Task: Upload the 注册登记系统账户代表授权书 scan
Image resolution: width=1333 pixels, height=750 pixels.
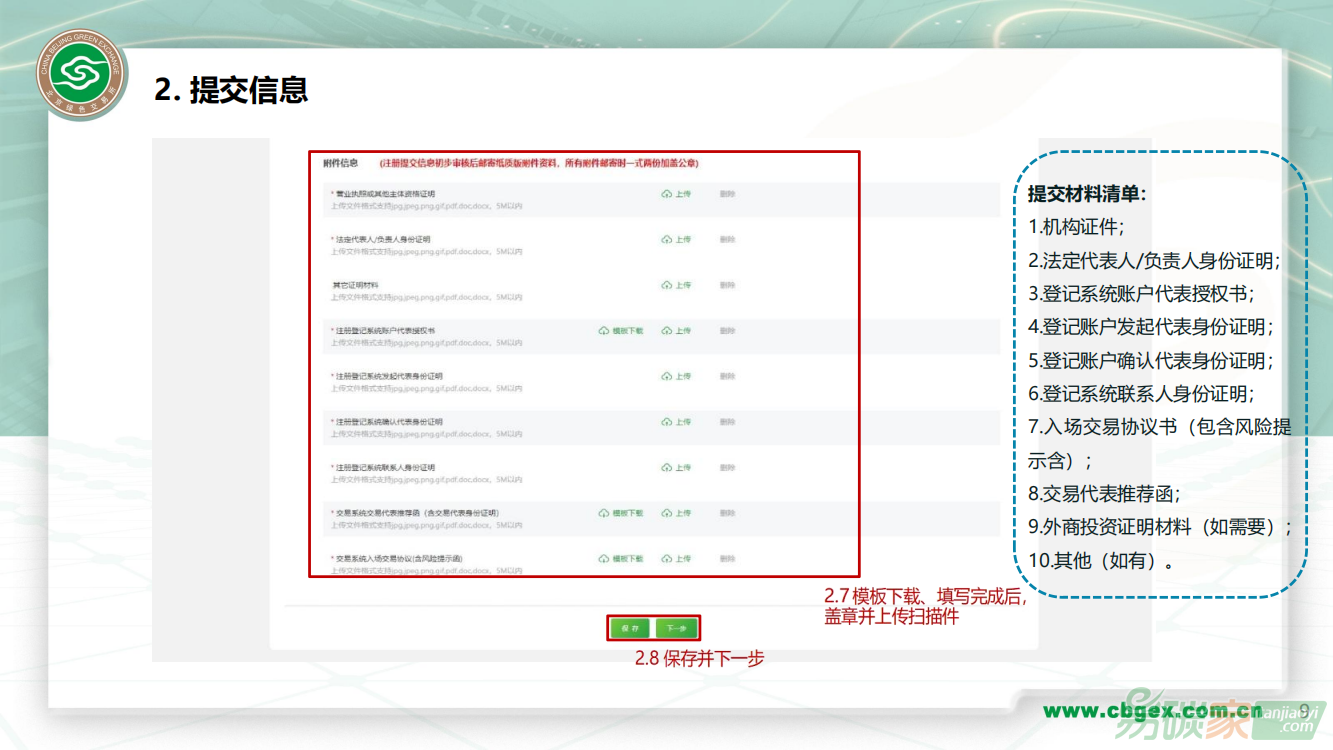Action: point(677,331)
